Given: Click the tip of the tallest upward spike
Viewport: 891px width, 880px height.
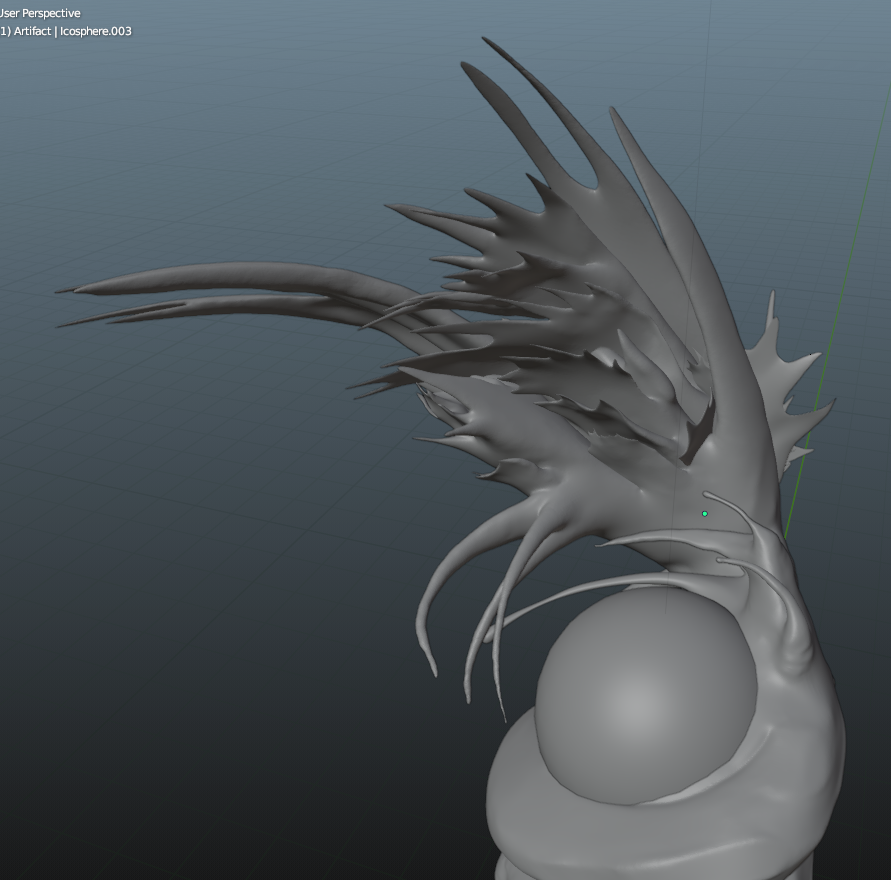Looking at the screenshot, I should coord(485,40).
